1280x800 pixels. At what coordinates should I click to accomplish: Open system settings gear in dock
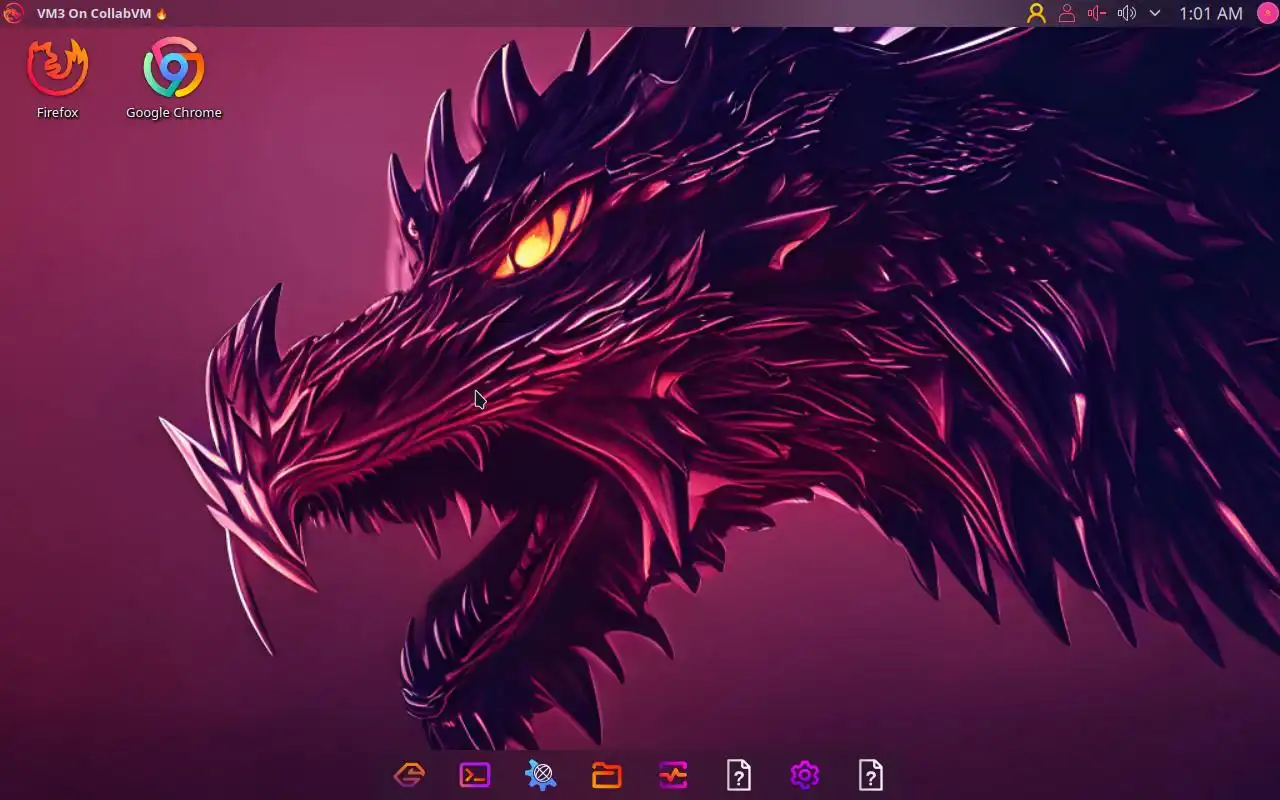(x=805, y=775)
